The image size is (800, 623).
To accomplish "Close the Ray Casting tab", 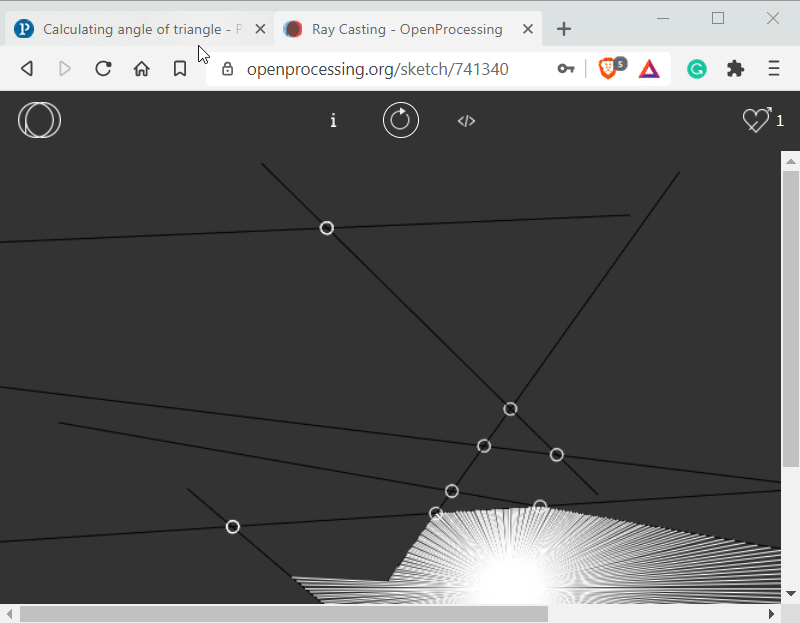I will (x=528, y=29).
